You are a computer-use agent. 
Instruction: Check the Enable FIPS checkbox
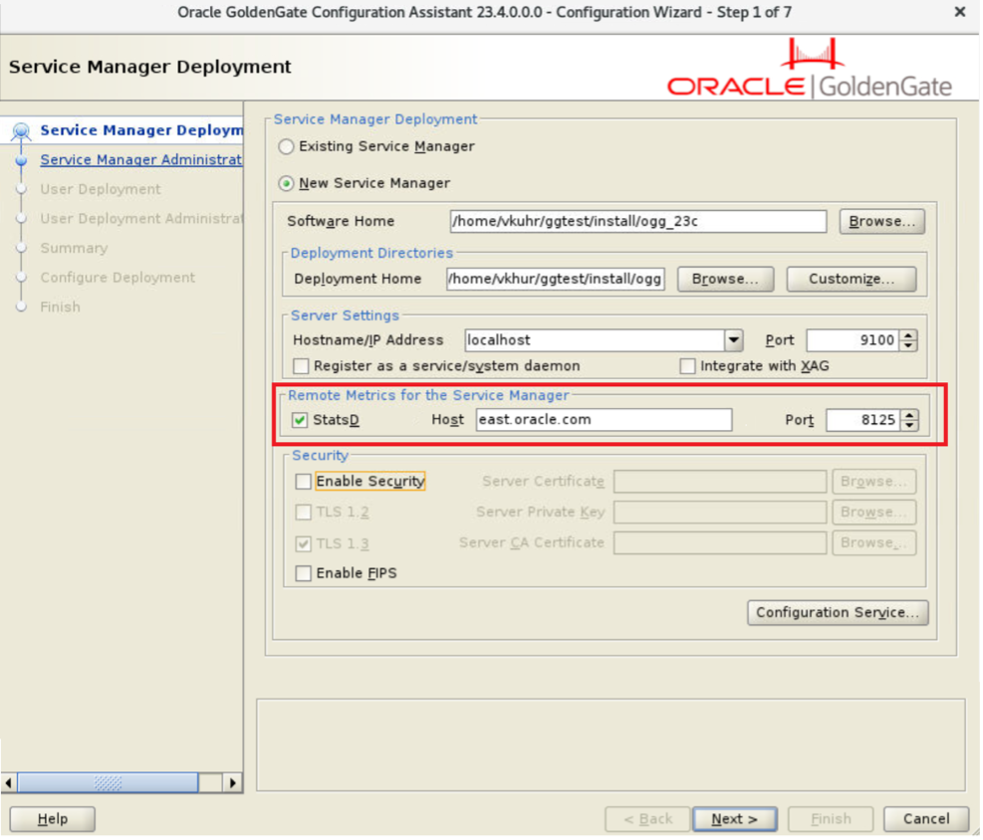point(303,574)
